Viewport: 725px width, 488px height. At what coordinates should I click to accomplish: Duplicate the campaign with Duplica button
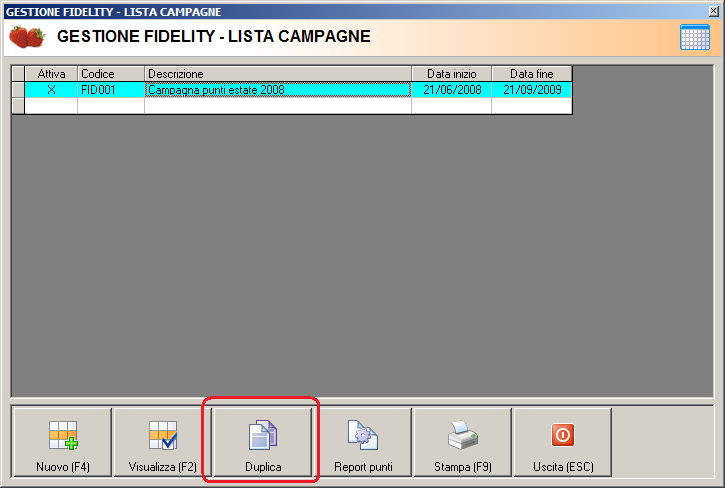click(x=263, y=442)
